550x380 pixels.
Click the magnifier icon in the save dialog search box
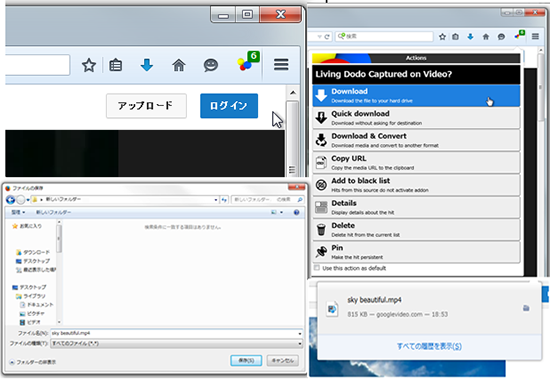(300, 200)
